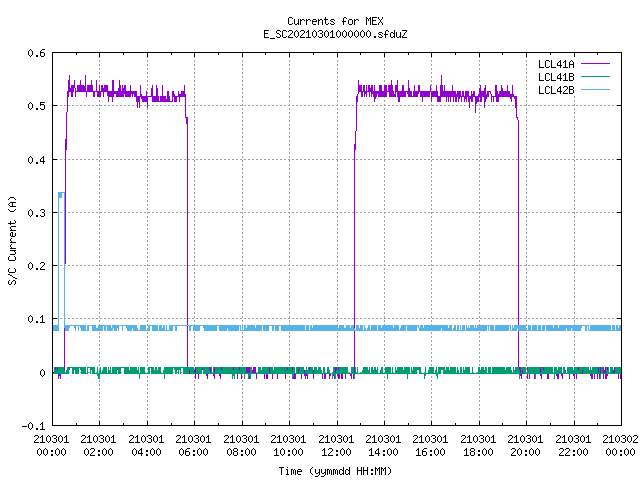Image resolution: width=640 pixels, height=480 pixels.
Task: Click the LCL41B legend label
Action: coord(556,77)
